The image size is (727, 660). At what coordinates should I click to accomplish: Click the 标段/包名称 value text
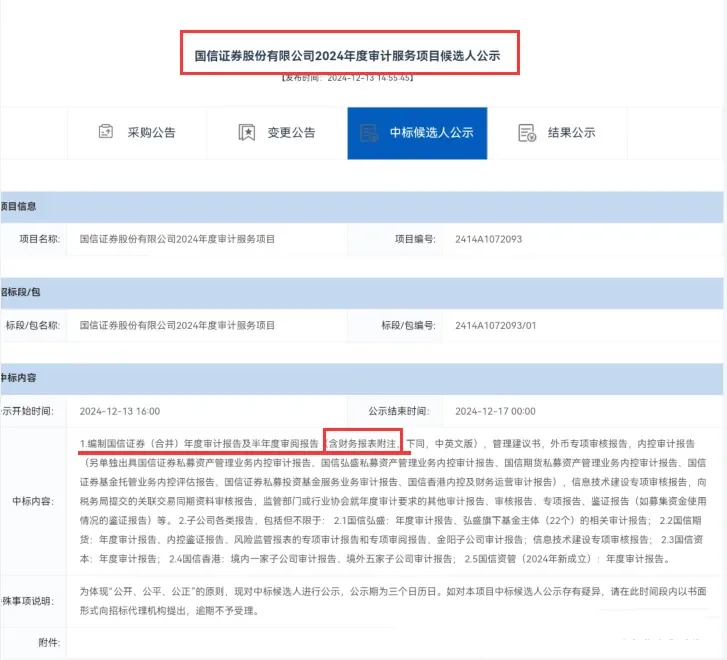click(x=177, y=326)
